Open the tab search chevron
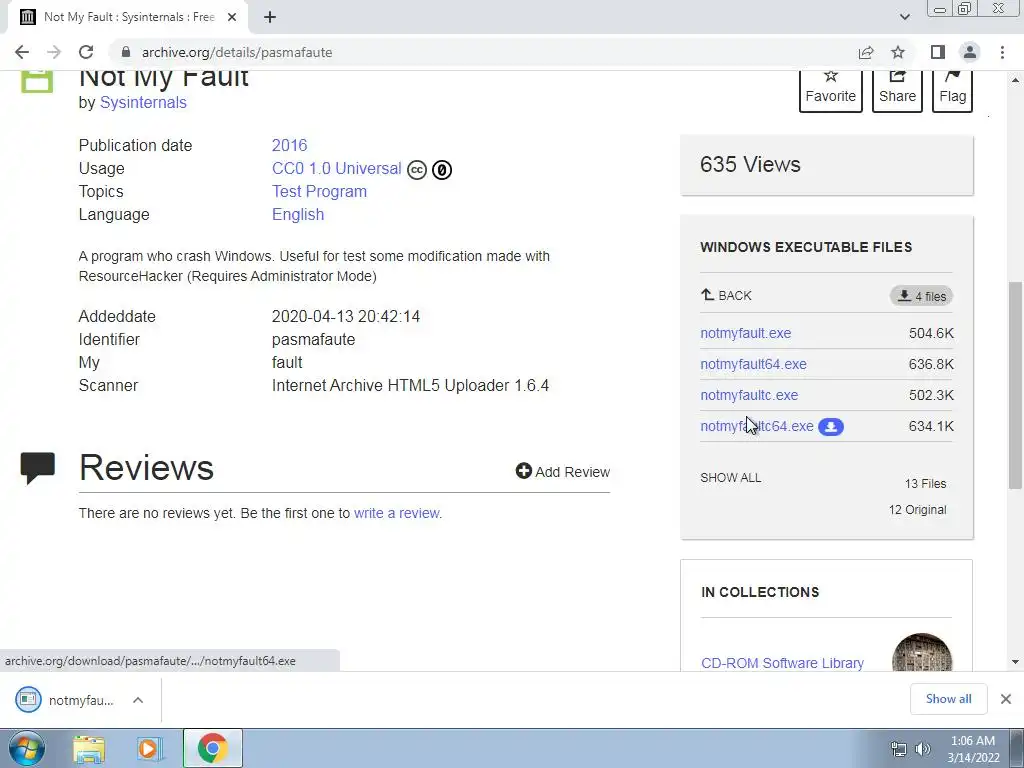Screen dimensions: 1024x768 [x=904, y=17]
